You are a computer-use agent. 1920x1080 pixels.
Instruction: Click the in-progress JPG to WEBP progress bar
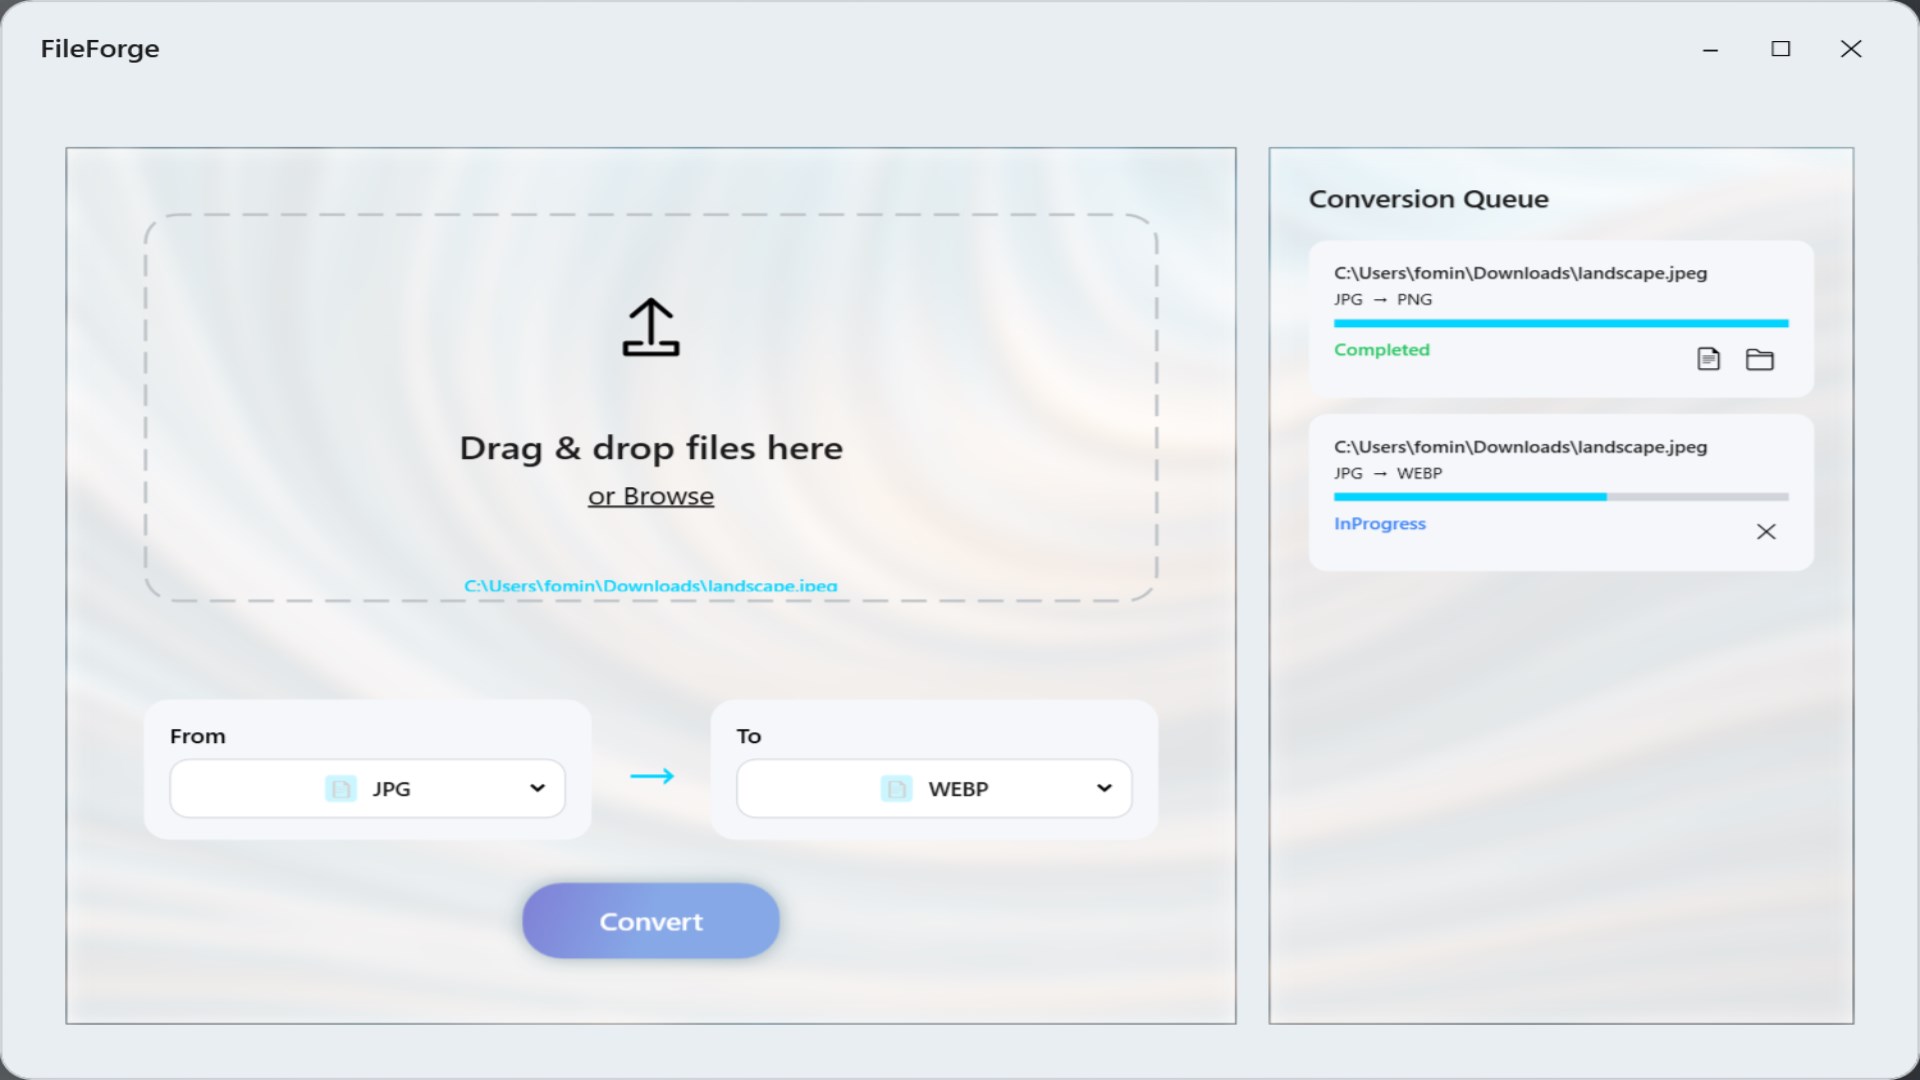click(x=1560, y=497)
